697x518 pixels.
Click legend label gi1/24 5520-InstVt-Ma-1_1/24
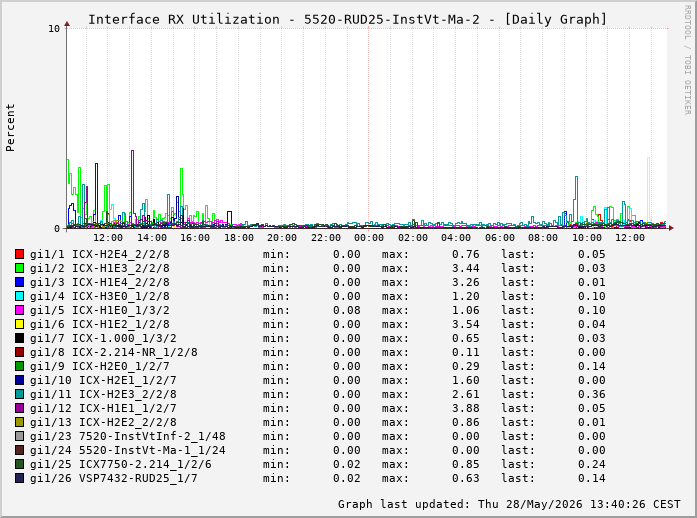coord(128,450)
